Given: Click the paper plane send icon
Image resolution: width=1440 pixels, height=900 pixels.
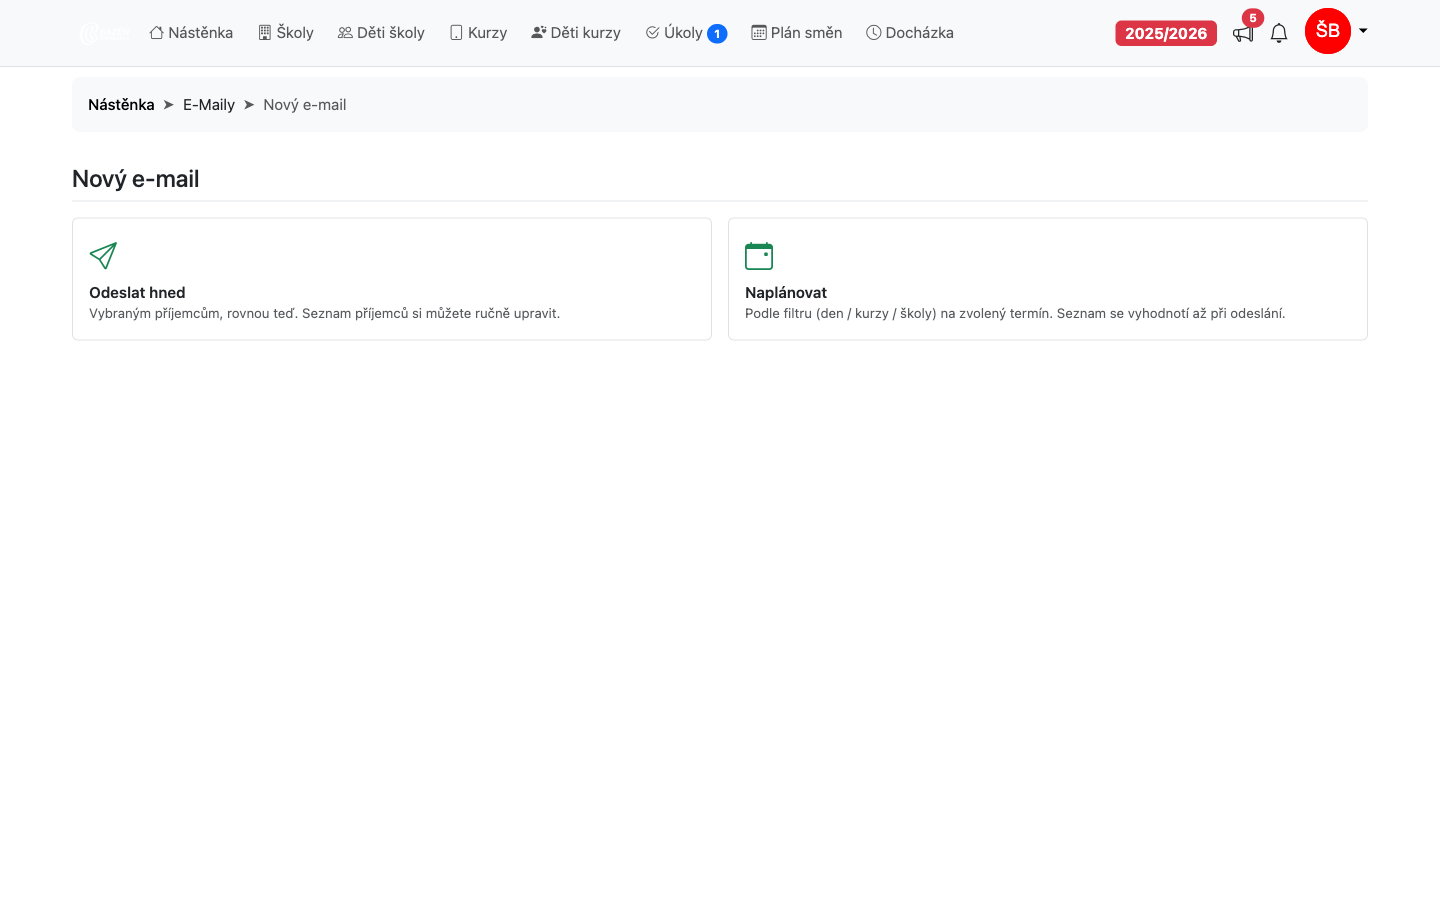Looking at the screenshot, I should 103,256.
